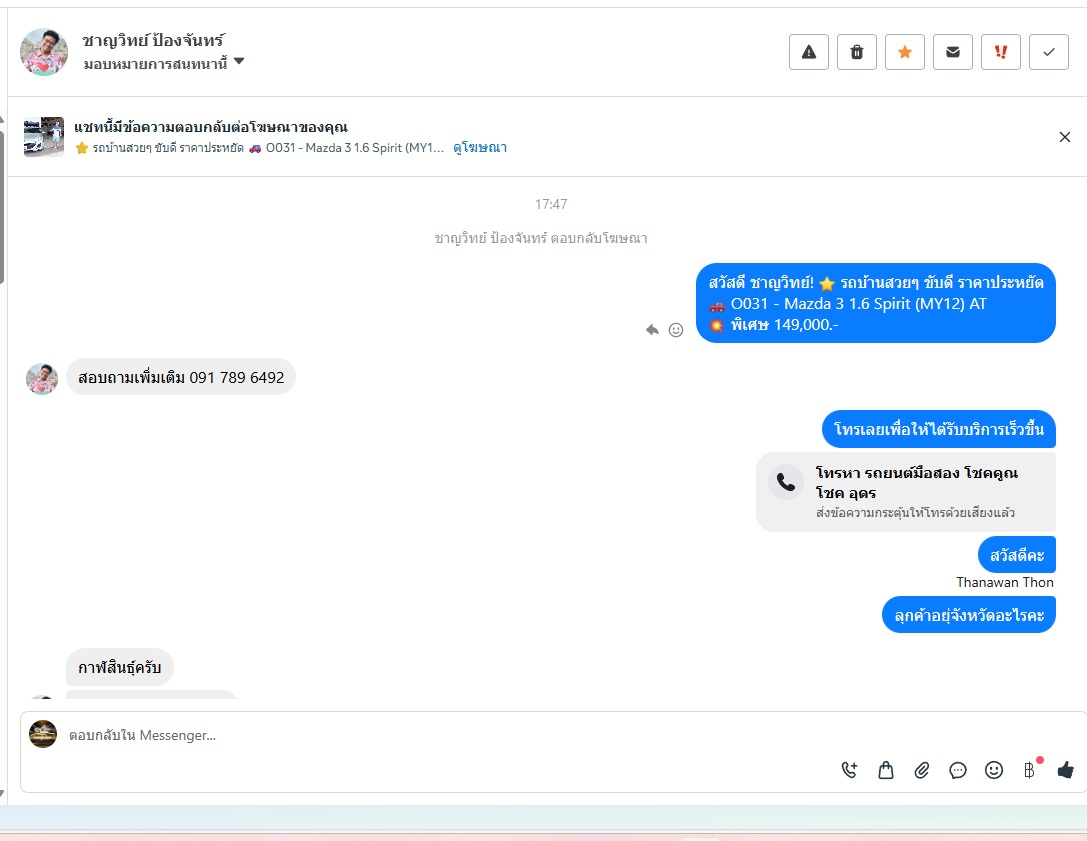The image size is (1087, 841).
Task: Focus the Messenger reply input field
Action: click(444, 735)
